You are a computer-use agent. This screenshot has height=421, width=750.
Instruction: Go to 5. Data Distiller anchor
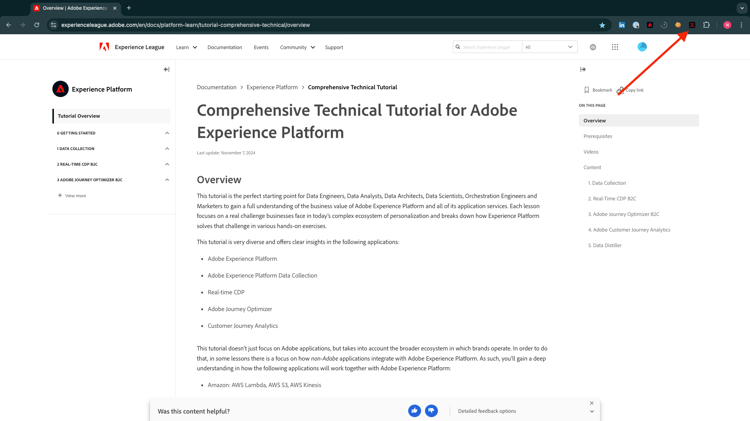[x=605, y=245]
